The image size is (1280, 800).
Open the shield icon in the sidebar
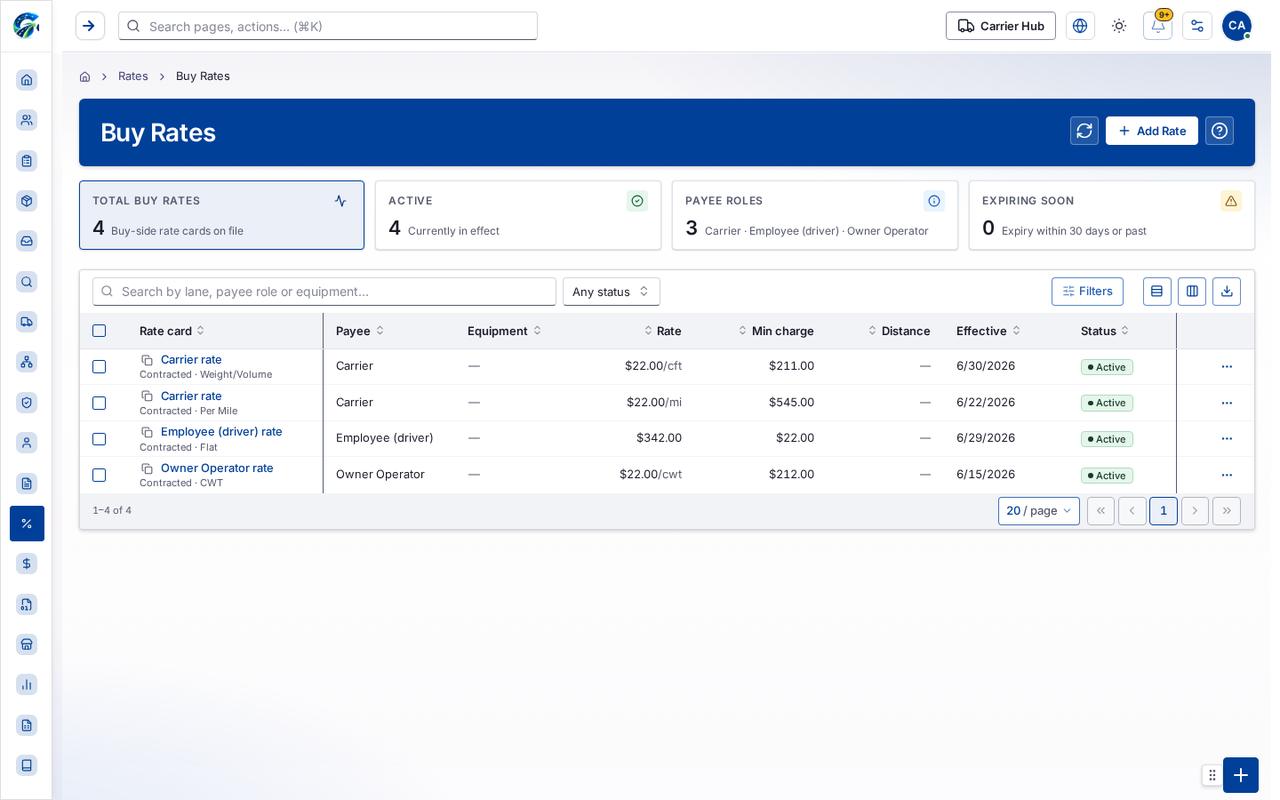27,402
